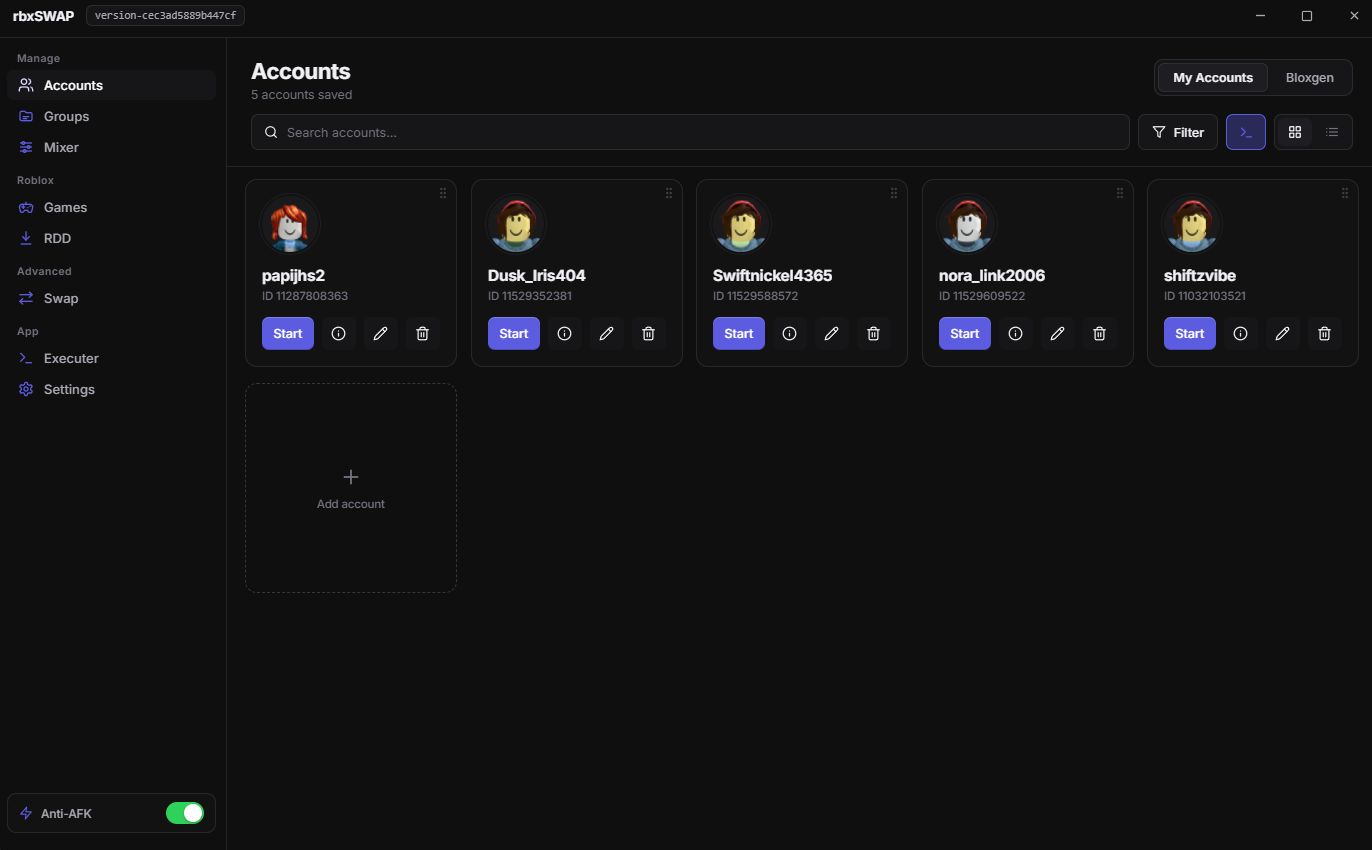Delete the Swiftnickel4365 account

click(x=873, y=334)
